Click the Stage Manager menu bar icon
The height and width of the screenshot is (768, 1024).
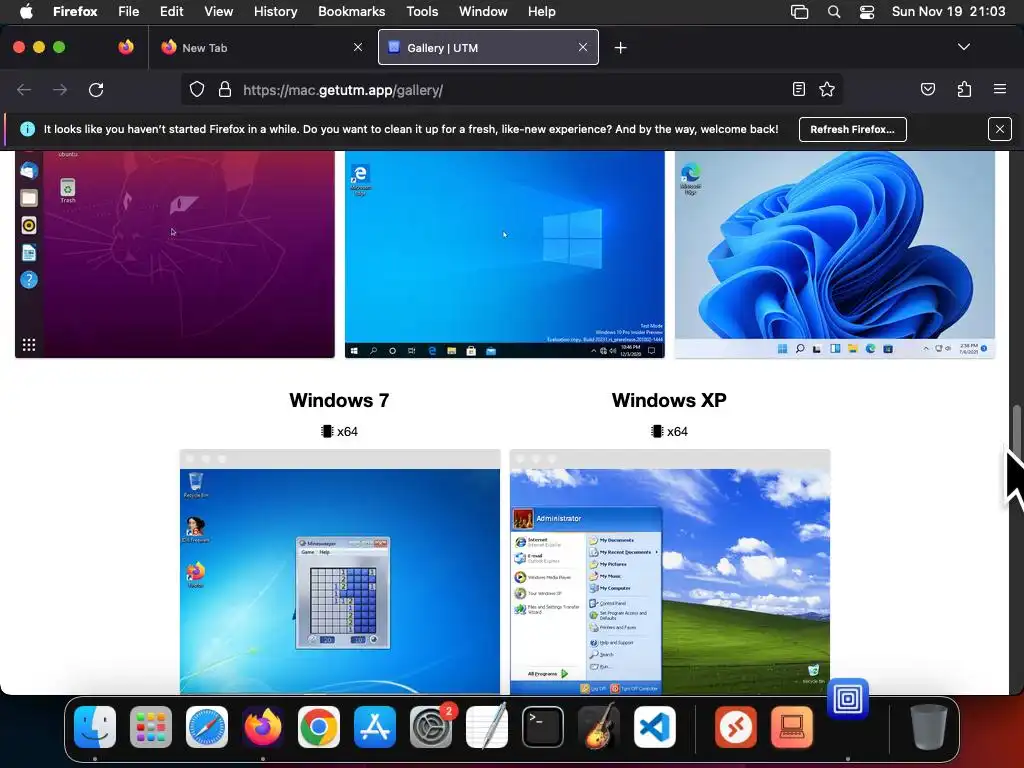(x=799, y=11)
